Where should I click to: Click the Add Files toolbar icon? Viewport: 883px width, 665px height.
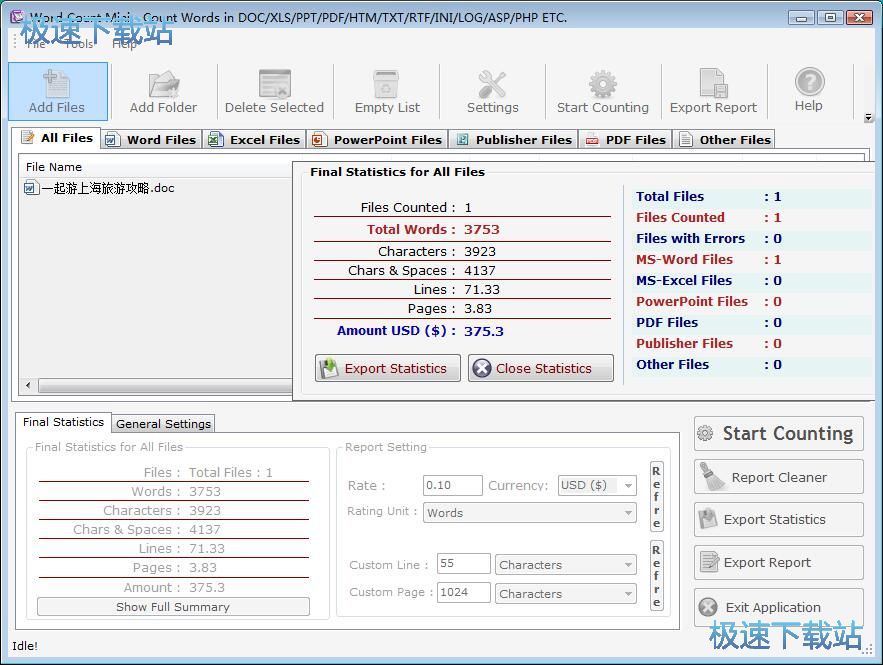pyautogui.click(x=57, y=91)
